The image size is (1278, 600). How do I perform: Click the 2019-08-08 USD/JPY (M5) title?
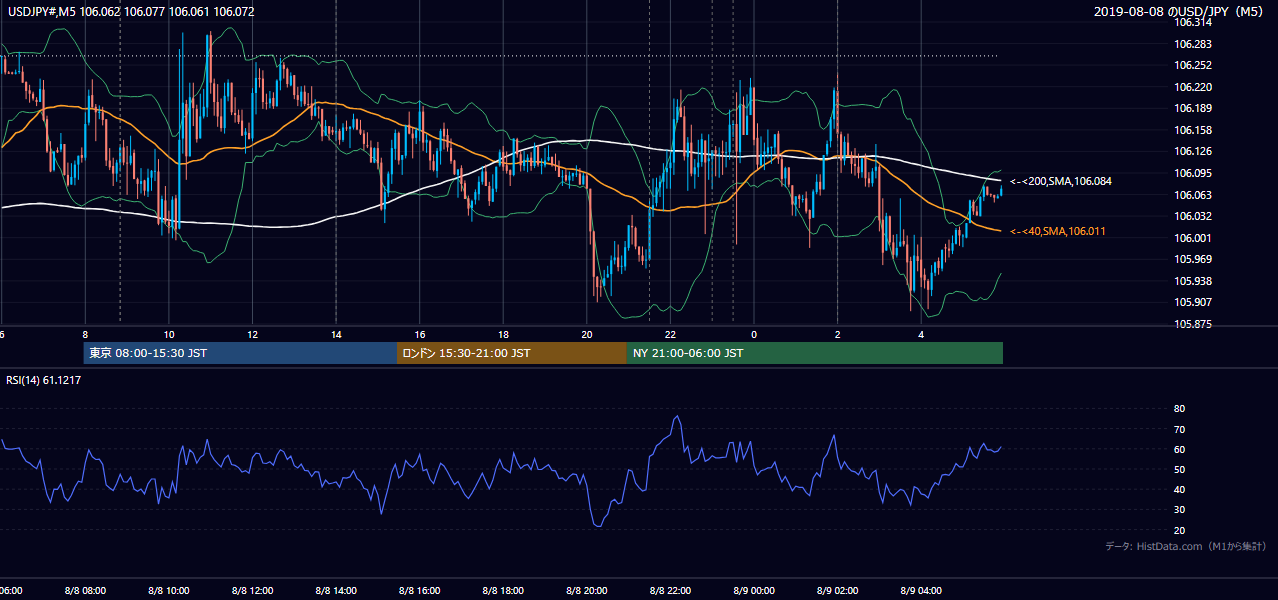pos(1180,12)
